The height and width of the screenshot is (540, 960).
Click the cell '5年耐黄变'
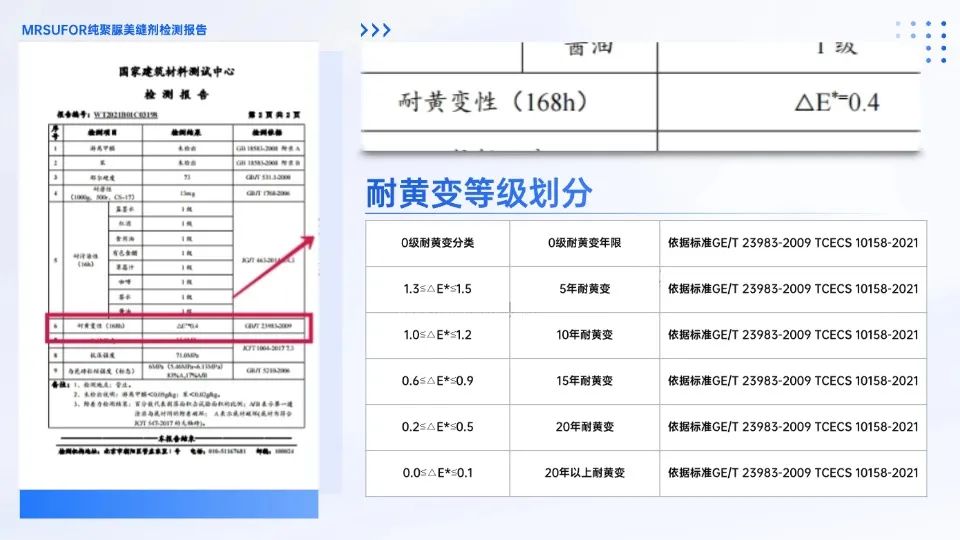coord(585,289)
